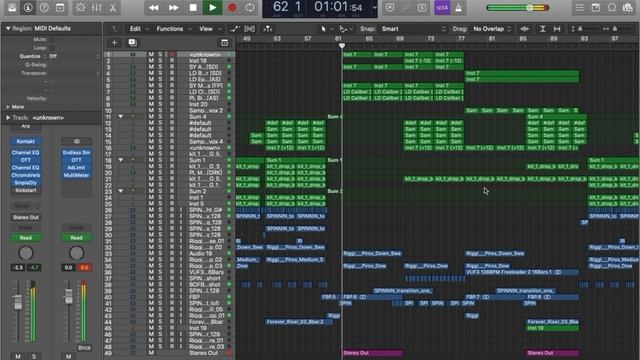Open the Editors with scissors icon
Viewport: 640px width, 360px height.
tap(113, 8)
